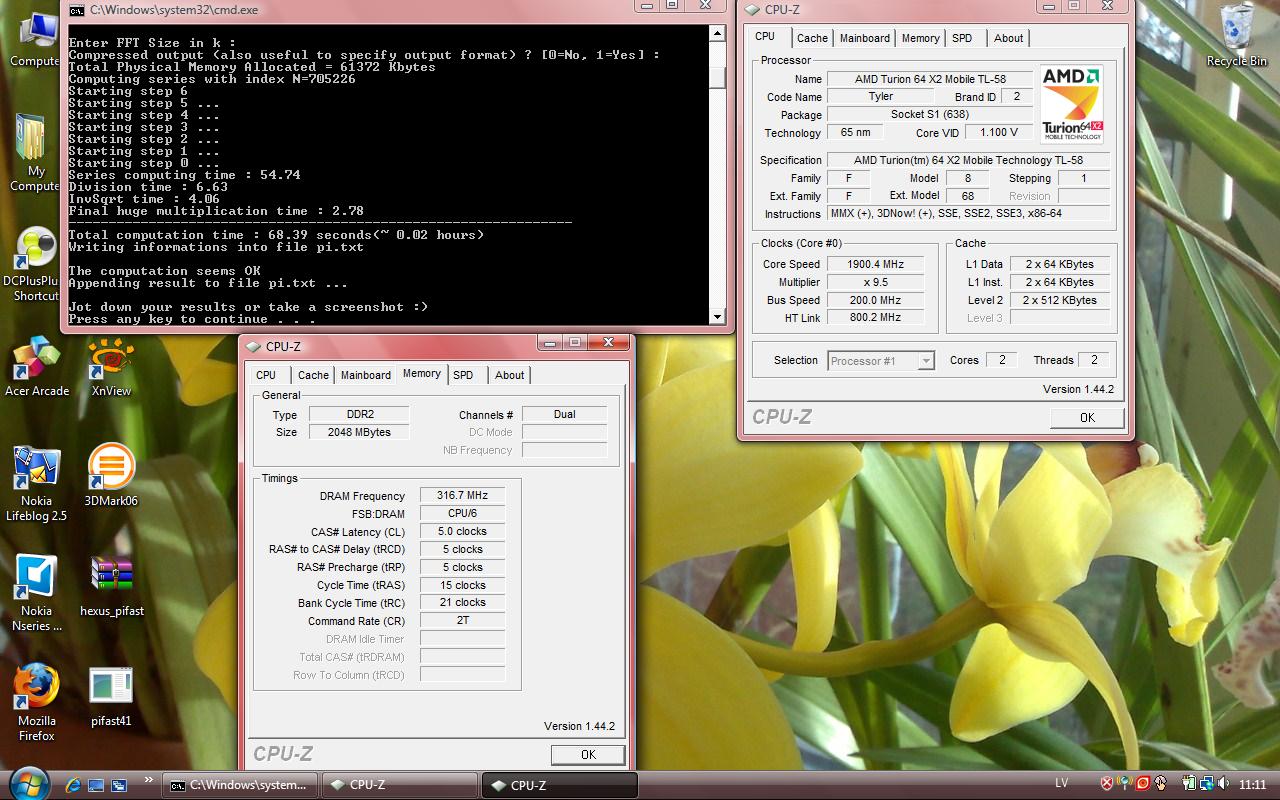The image size is (1280, 800).
Task: Click the Multiplier value x 9.5
Action: tap(875, 282)
